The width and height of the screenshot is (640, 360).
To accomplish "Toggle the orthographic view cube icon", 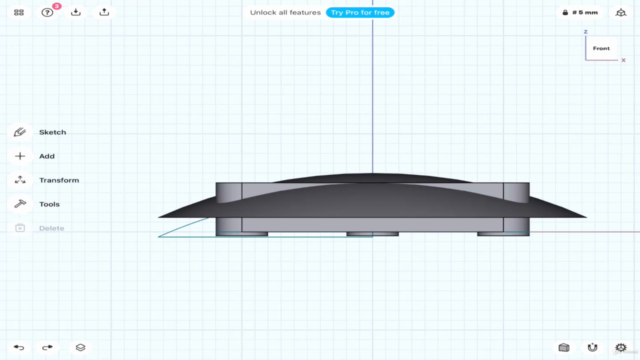I will pyautogui.click(x=621, y=13).
